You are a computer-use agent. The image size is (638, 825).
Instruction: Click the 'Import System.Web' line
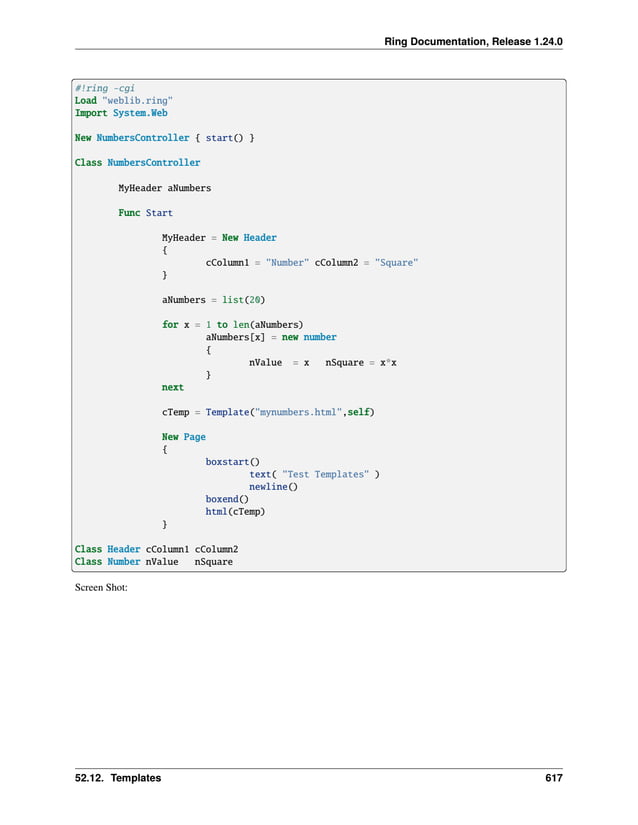click(121, 113)
